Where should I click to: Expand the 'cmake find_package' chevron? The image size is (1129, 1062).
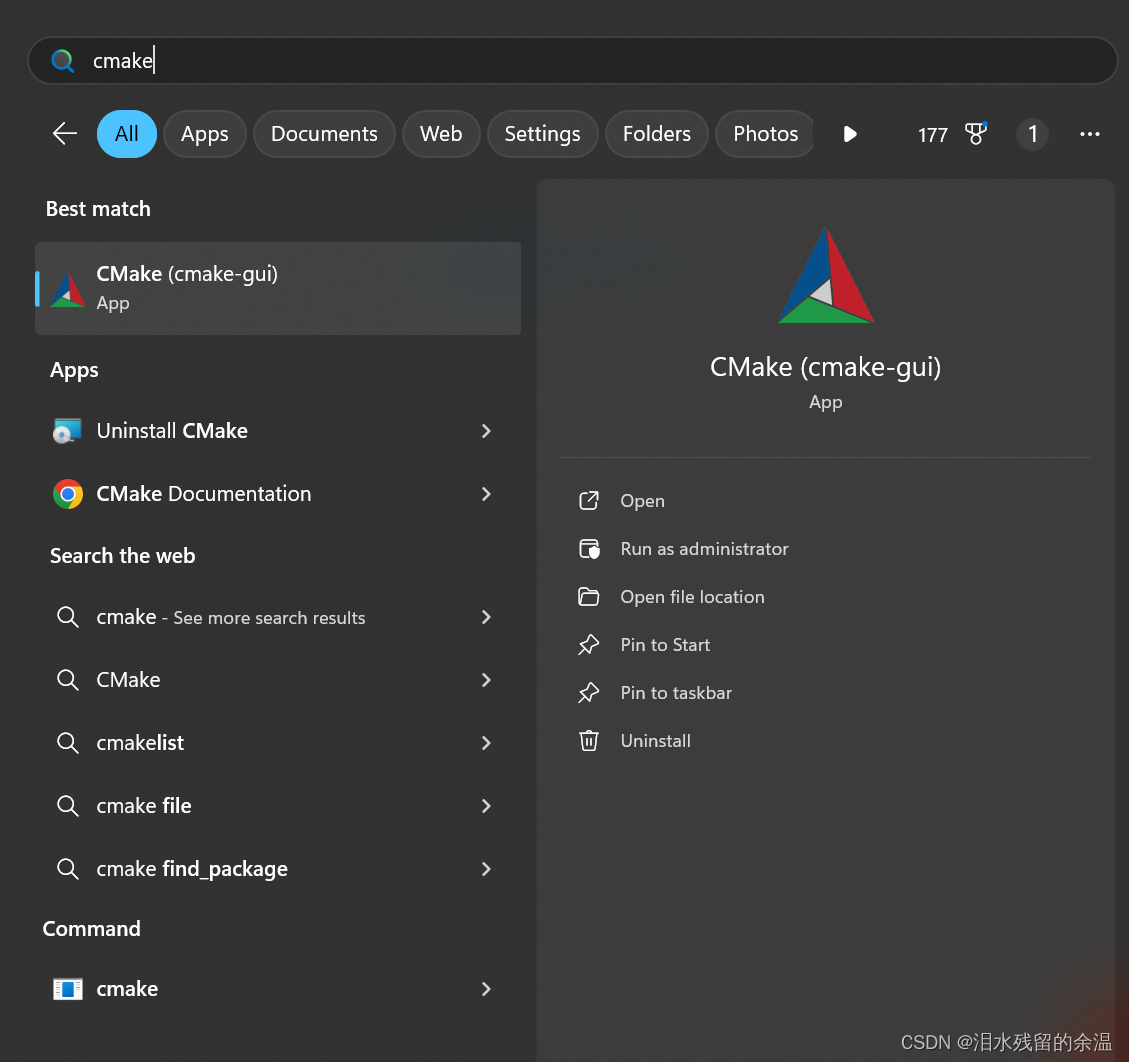[x=486, y=869]
